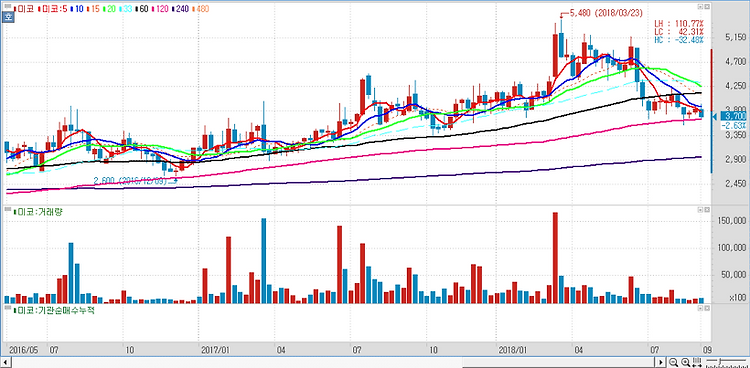Click the LC : 42.31% text
The height and width of the screenshot is (368, 750).
tap(679, 32)
